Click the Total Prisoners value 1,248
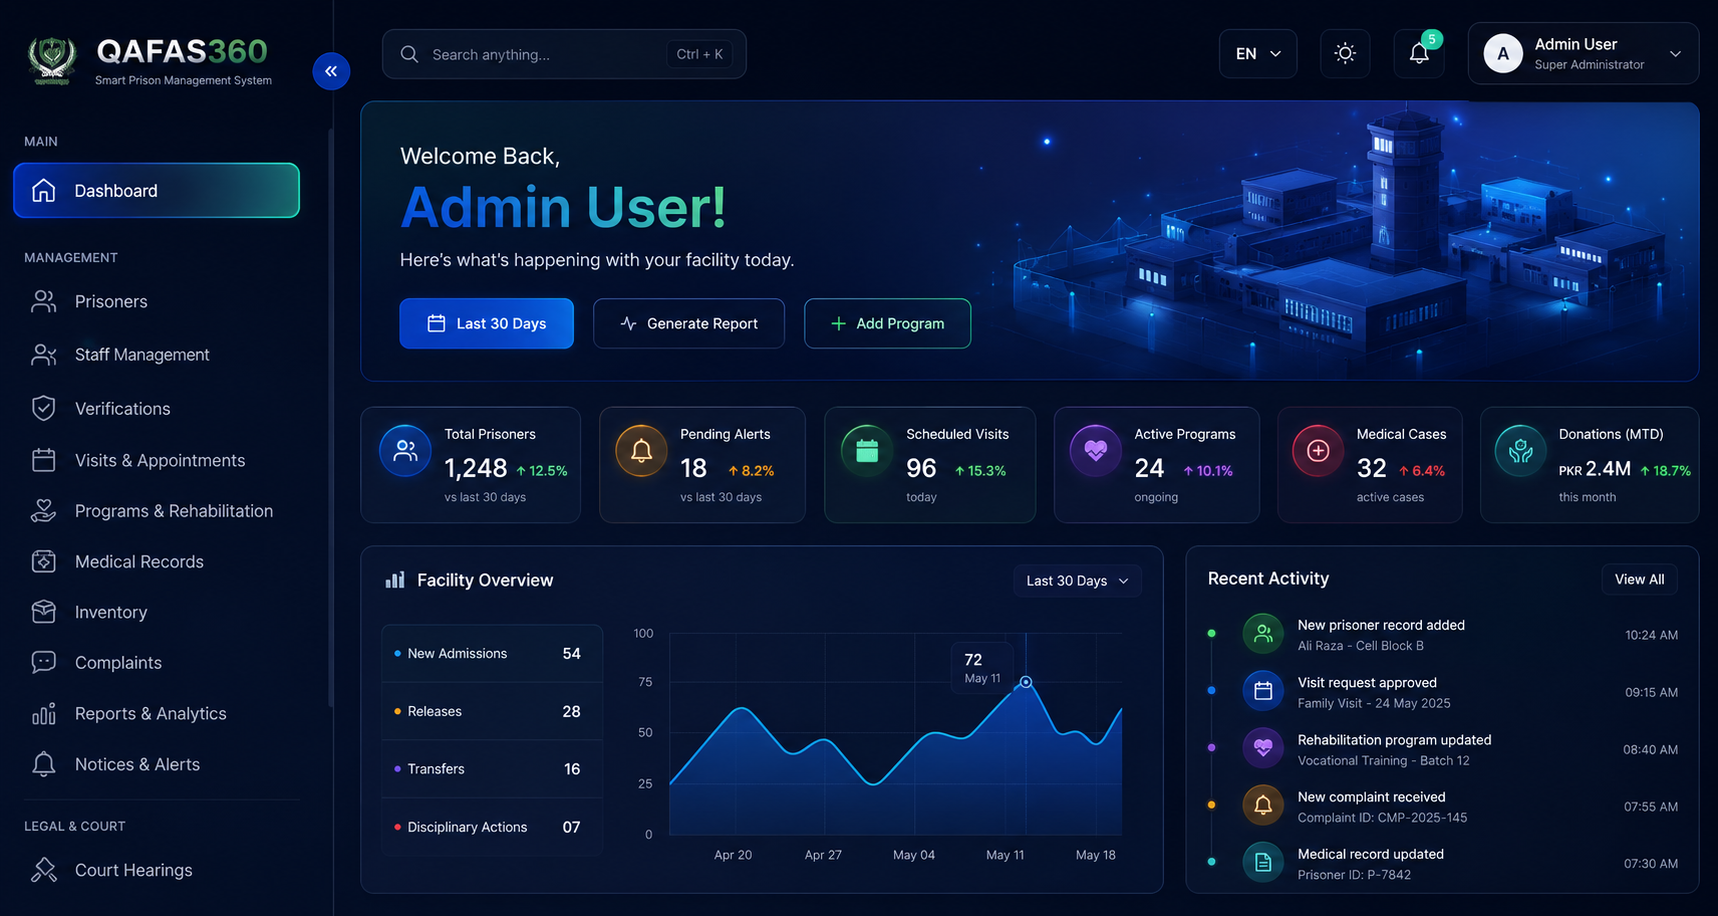 pos(476,468)
